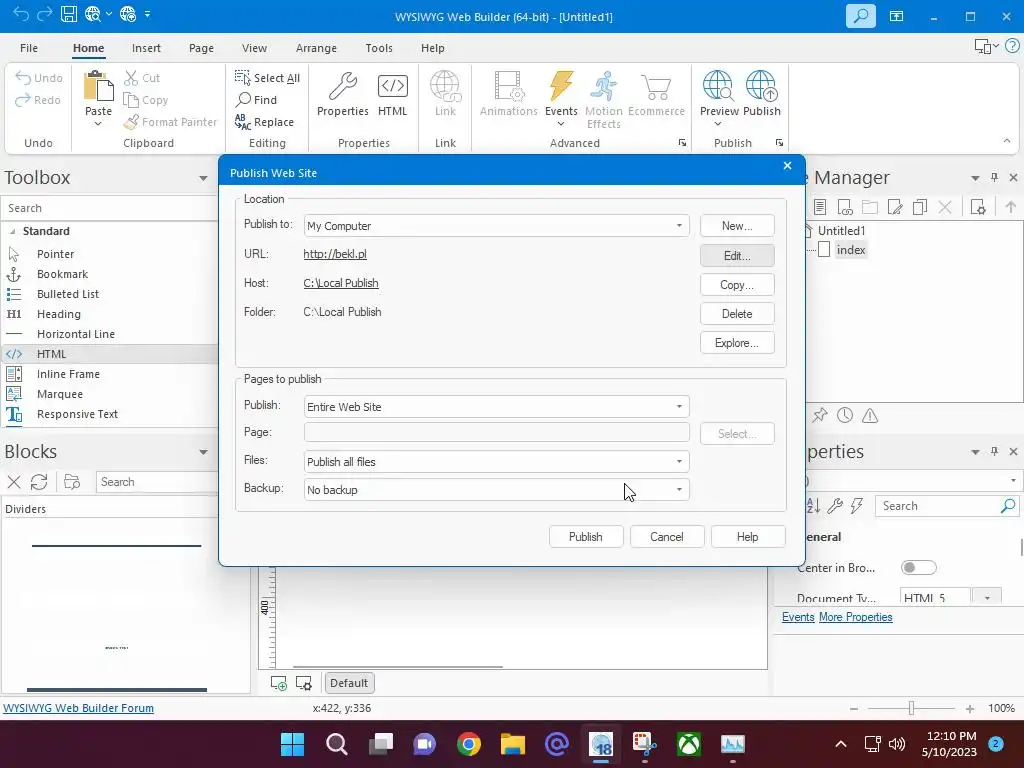Switch to the Tools tab

click(379, 48)
